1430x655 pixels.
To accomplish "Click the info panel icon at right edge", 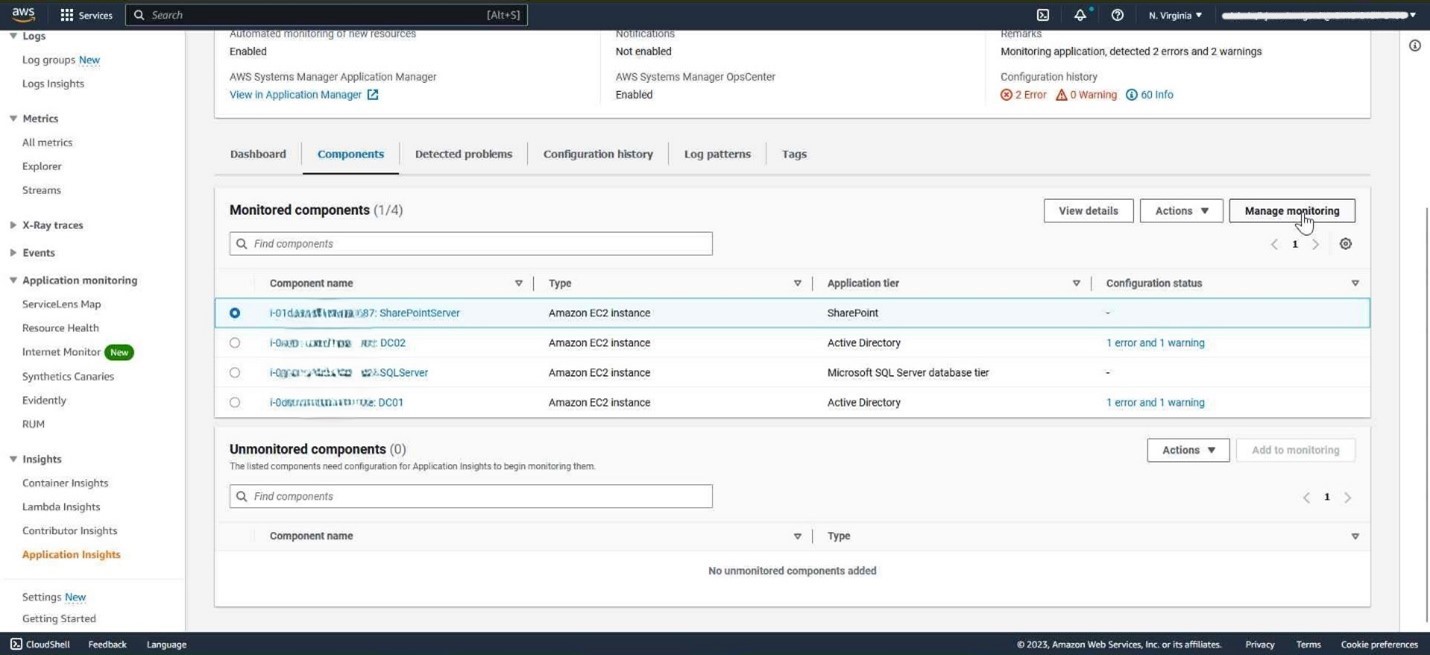I will tap(1415, 45).
